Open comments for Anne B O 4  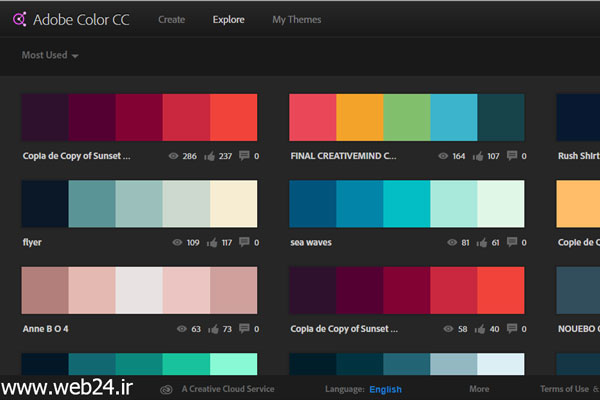[x=244, y=328]
